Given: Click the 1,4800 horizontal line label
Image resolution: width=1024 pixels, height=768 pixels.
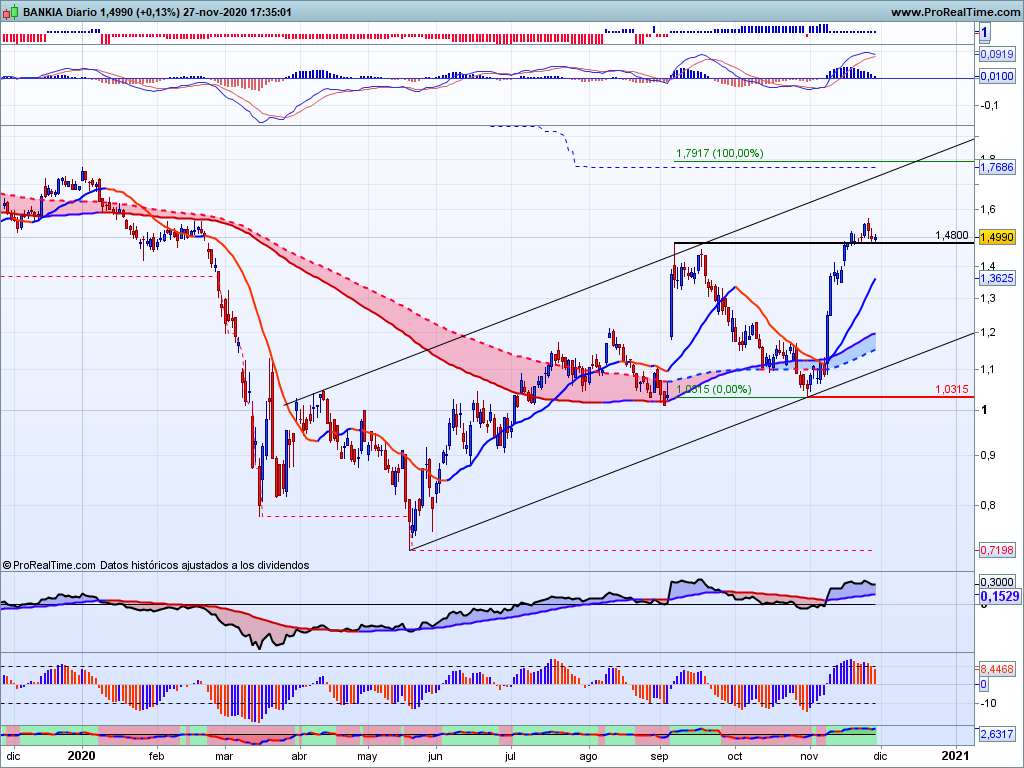Looking at the screenshot, I should pos(952,235).
